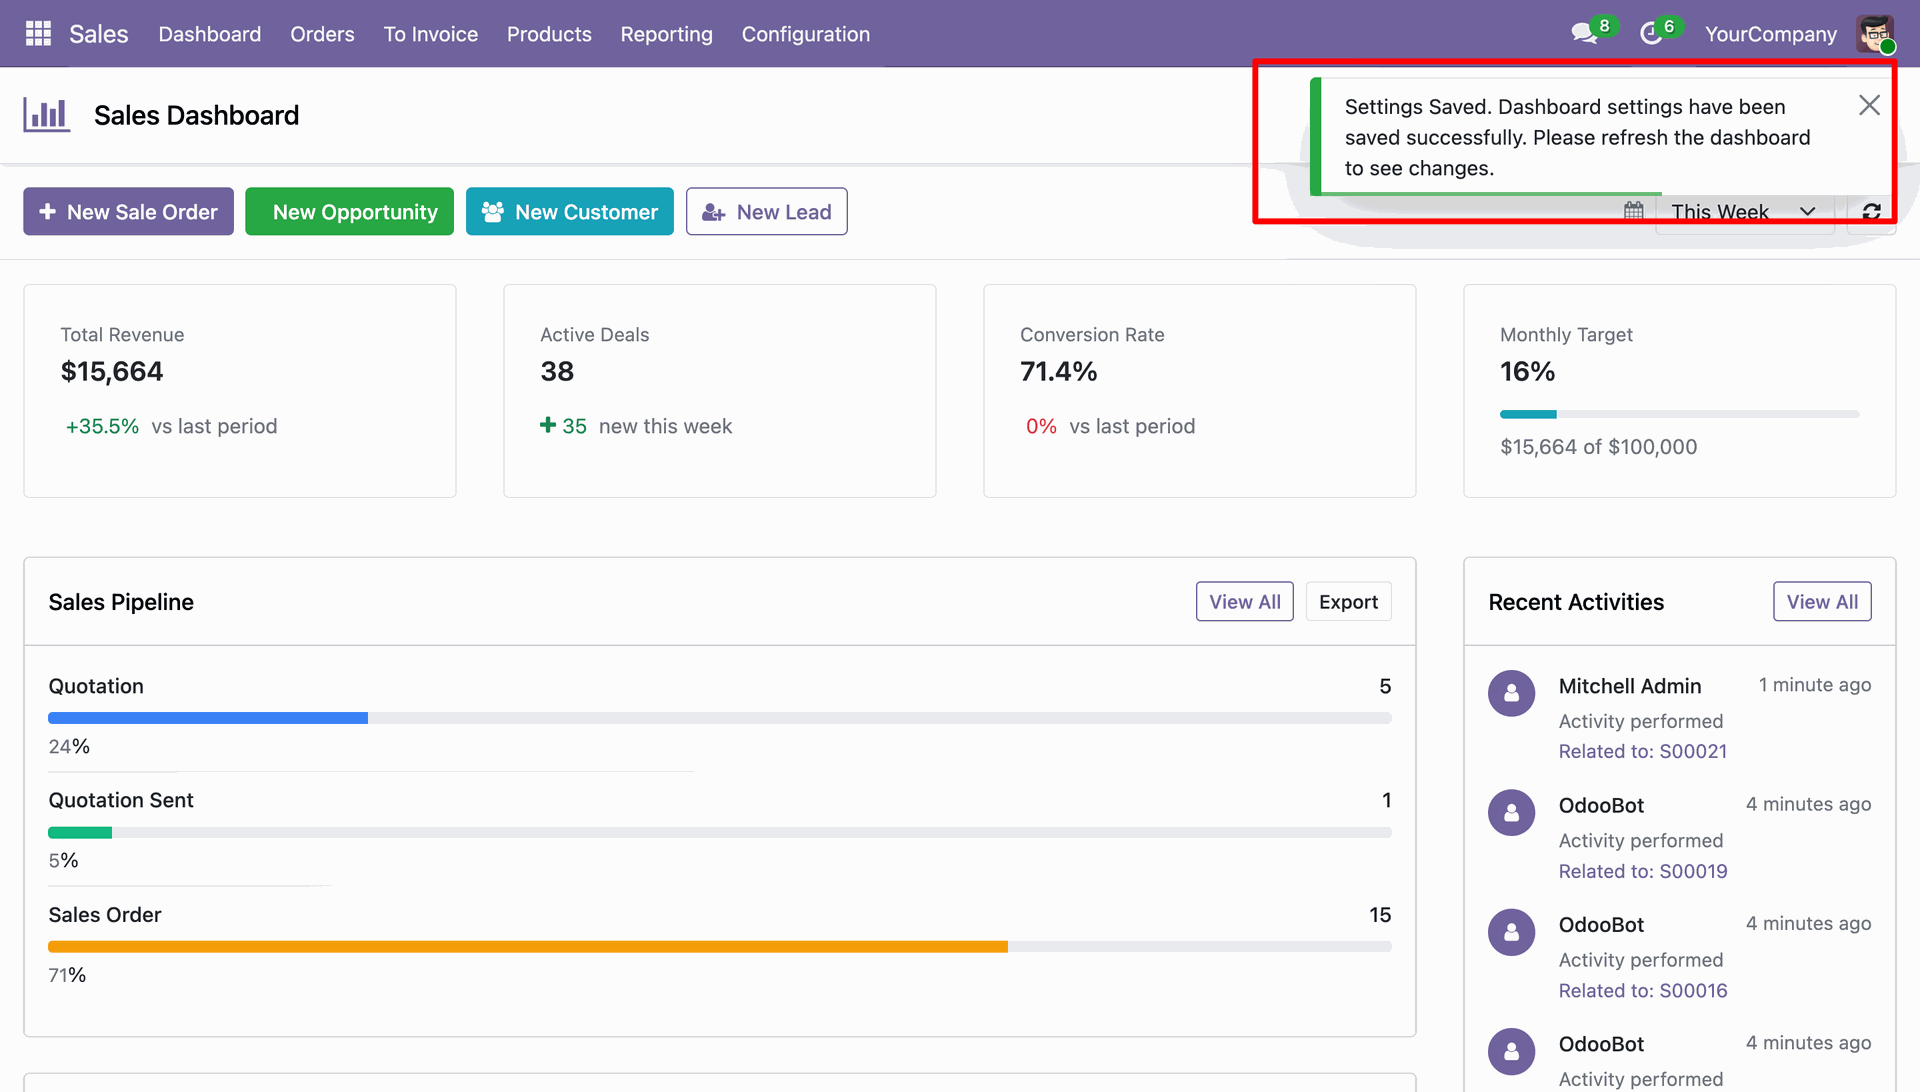The height and width of the screenshot is (1092, 1920).
Task: Open the Configuration menu
Action: coord(805,34)
